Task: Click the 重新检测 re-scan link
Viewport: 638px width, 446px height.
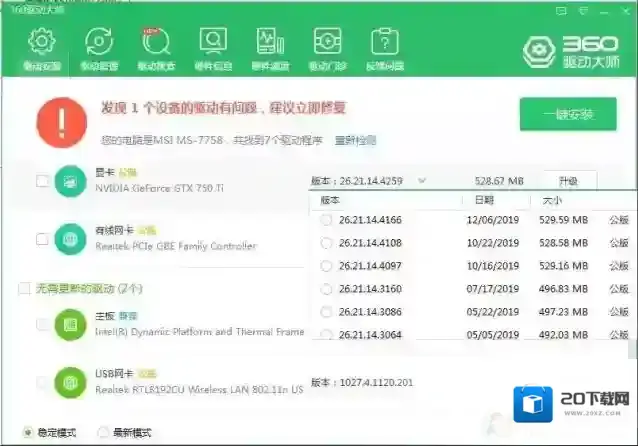Action: click(x=356, y=140)
